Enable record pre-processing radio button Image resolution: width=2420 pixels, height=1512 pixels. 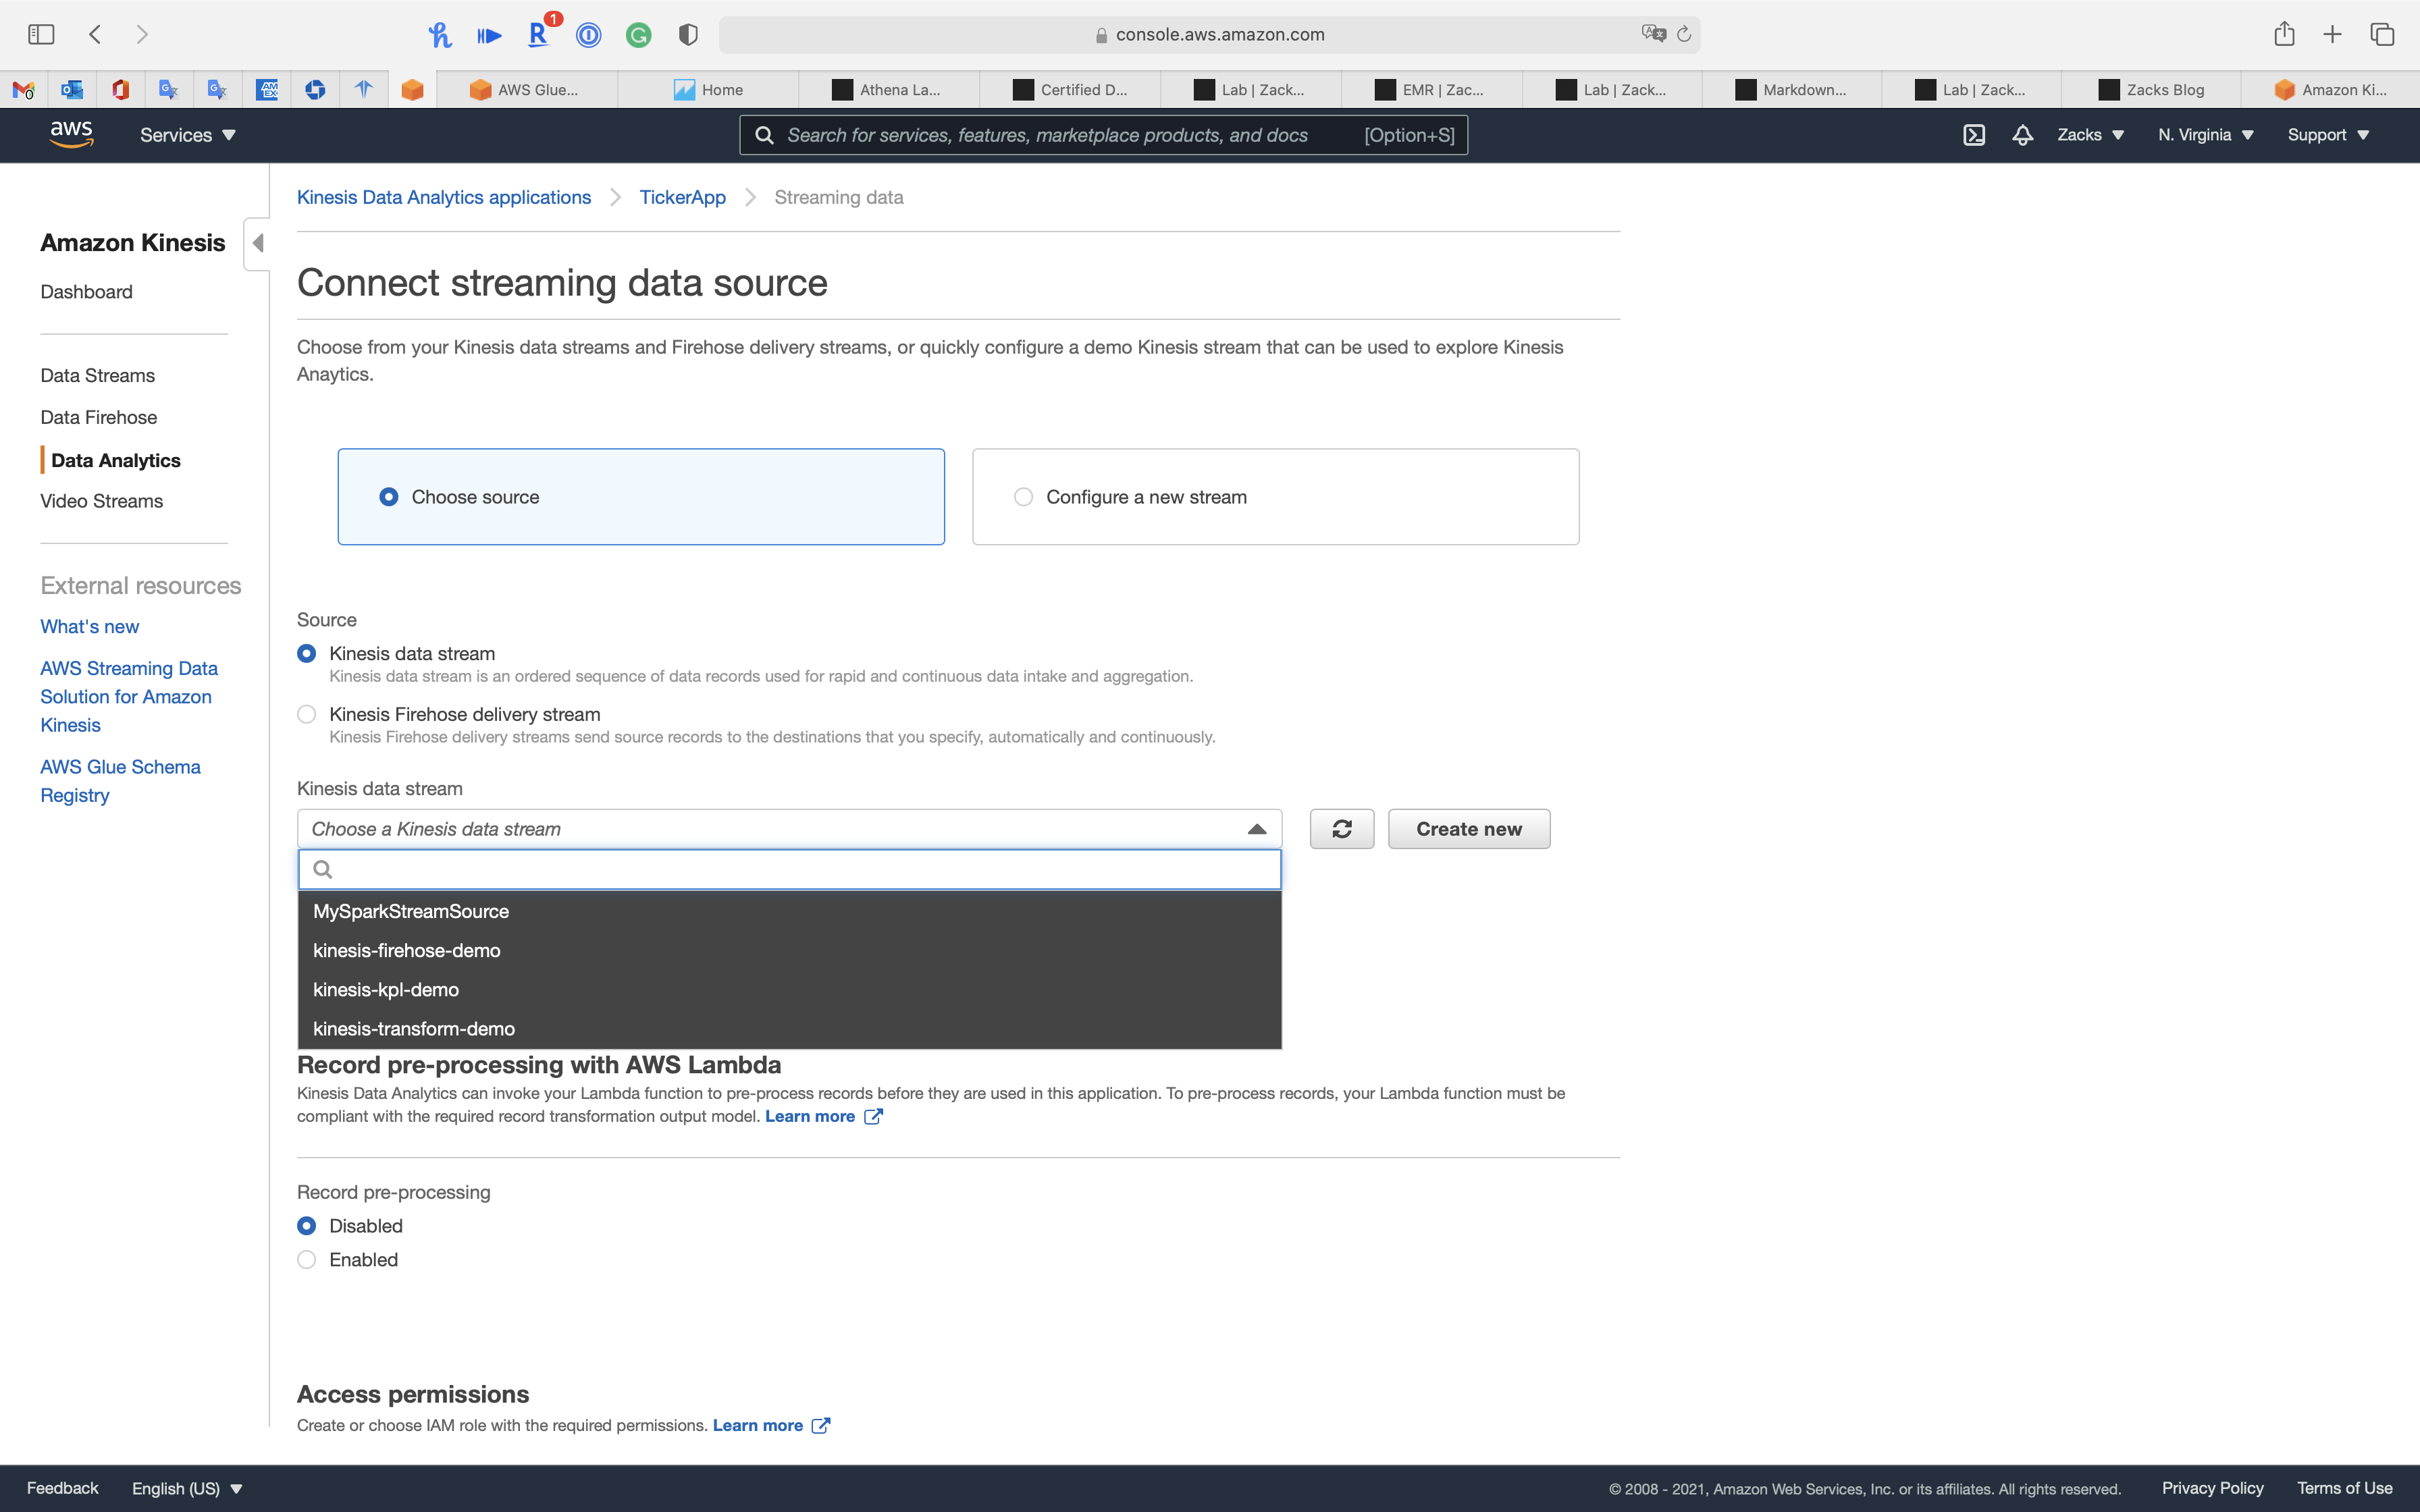point(307,1260)
